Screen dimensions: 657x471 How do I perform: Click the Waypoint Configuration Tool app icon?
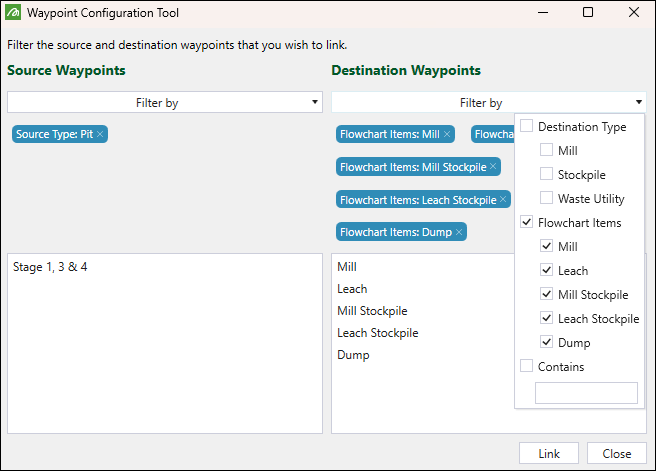13,13
